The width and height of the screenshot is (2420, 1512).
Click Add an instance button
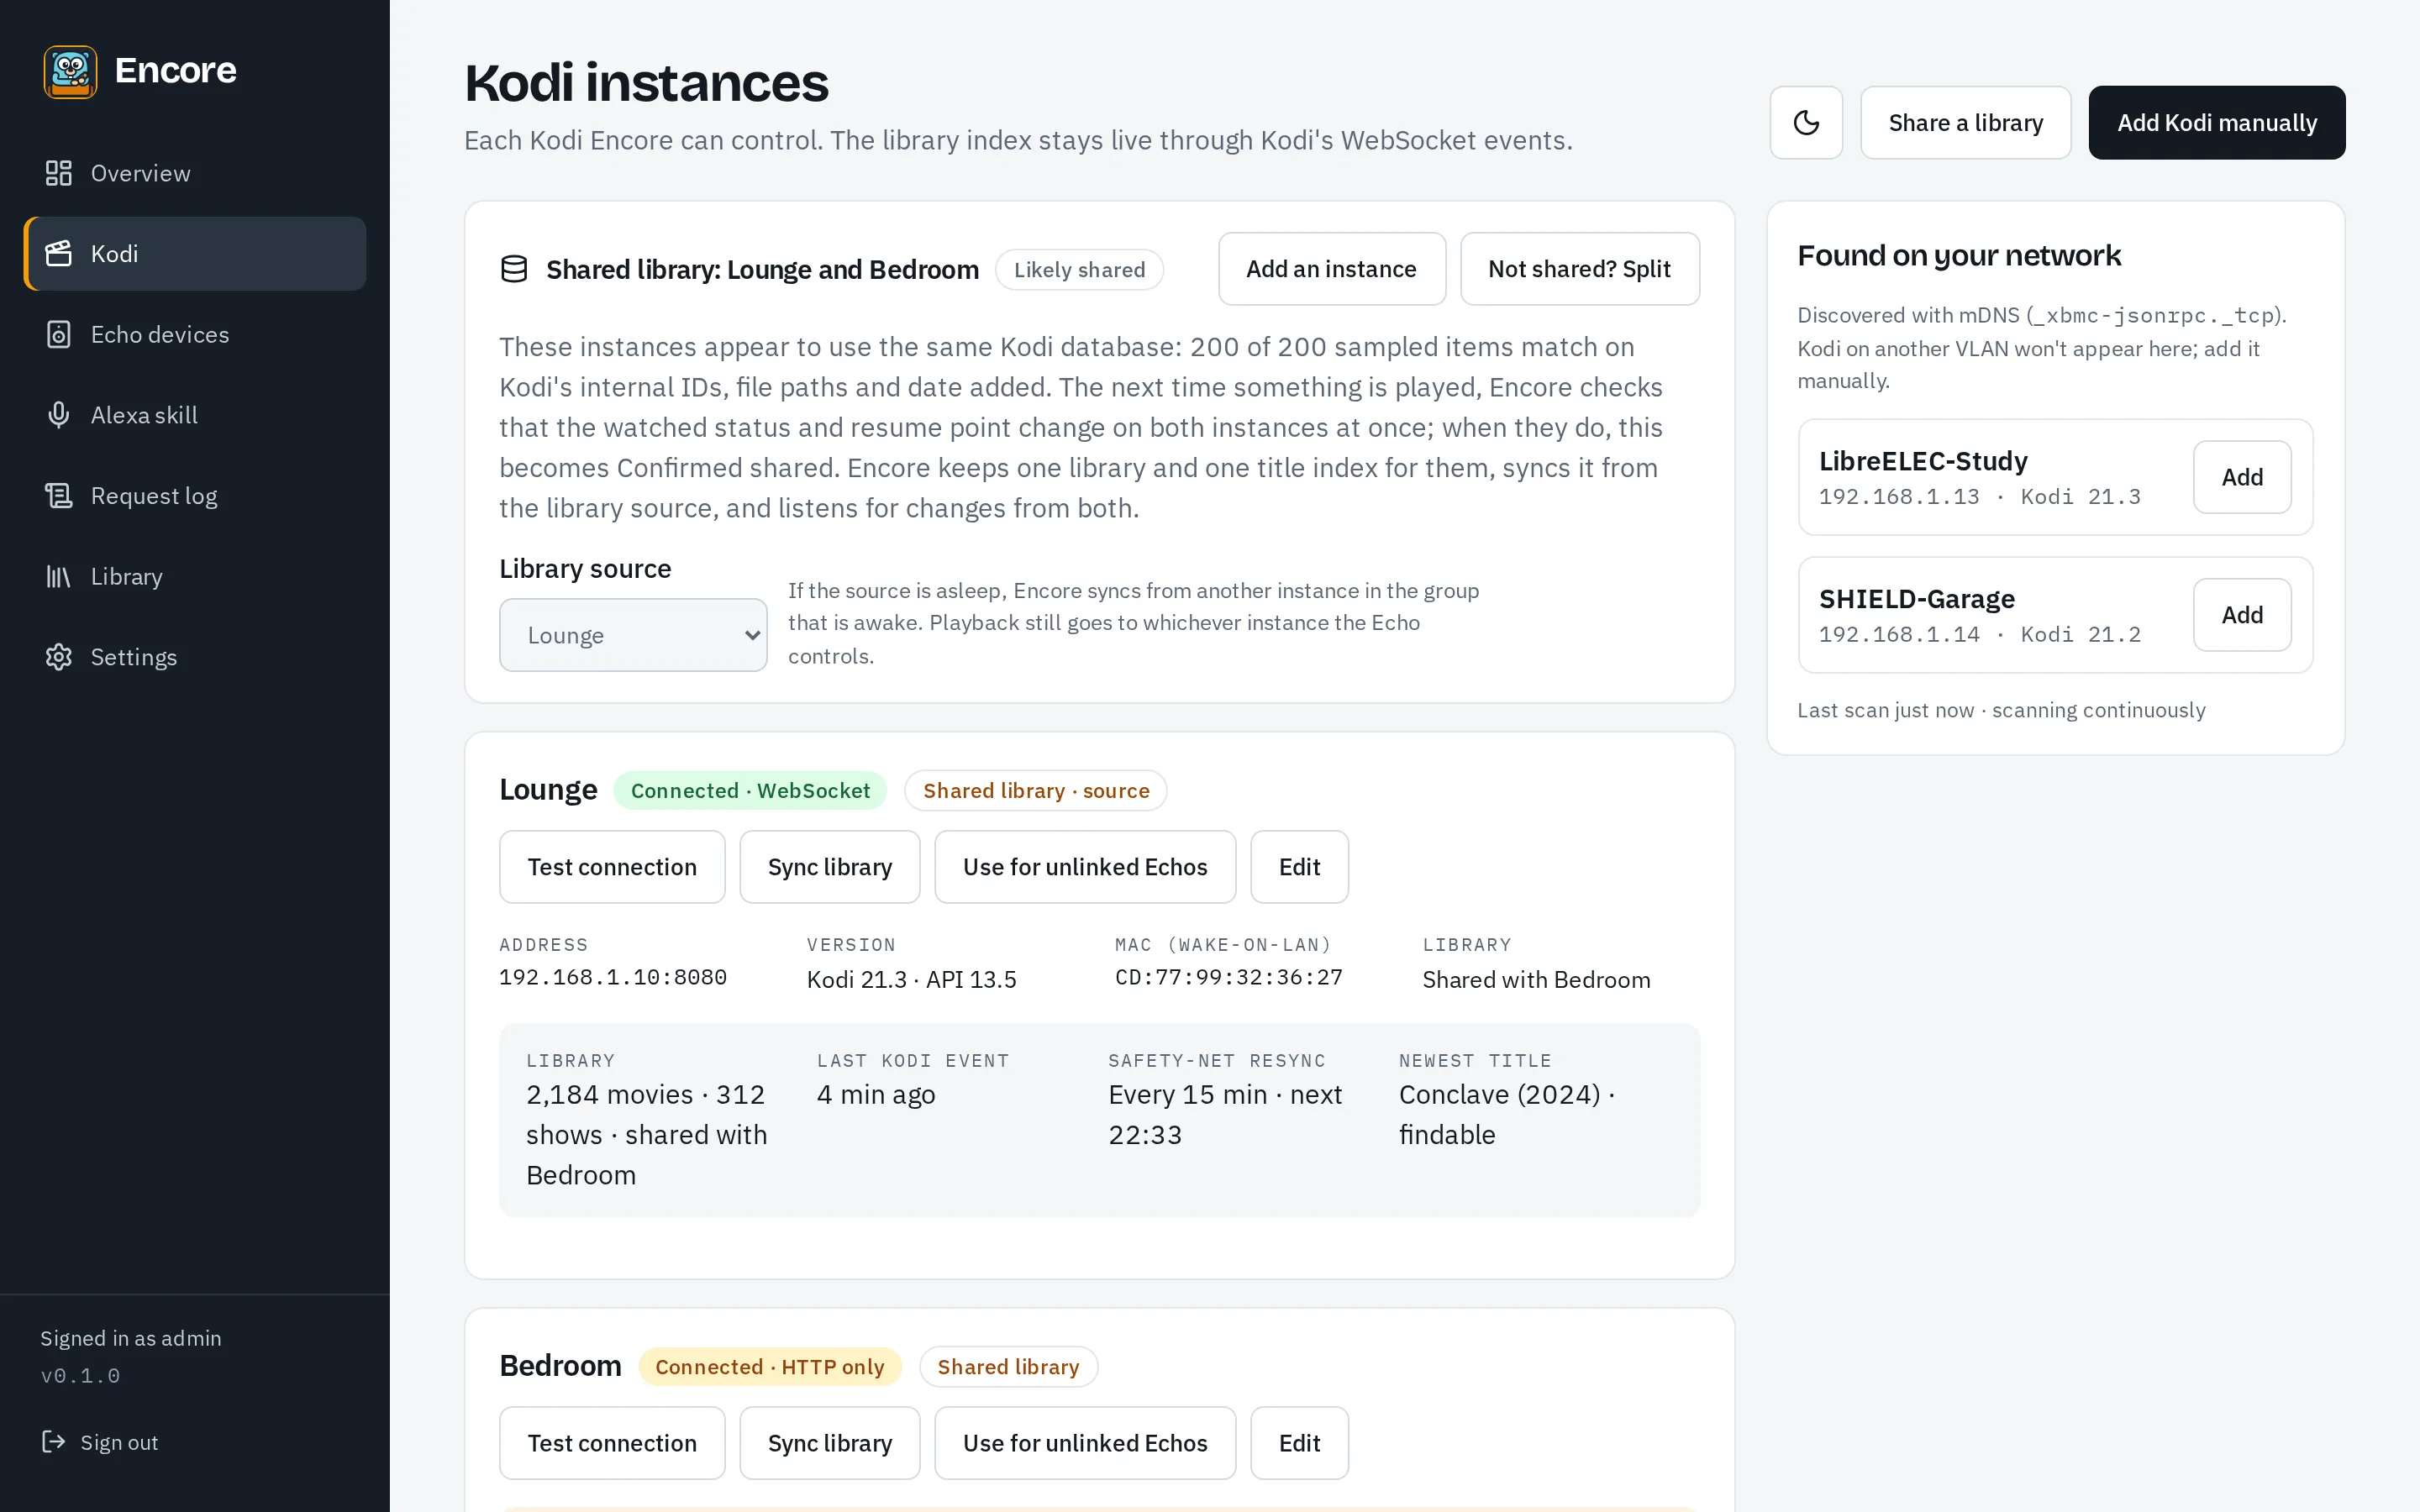pos(1331,269)
